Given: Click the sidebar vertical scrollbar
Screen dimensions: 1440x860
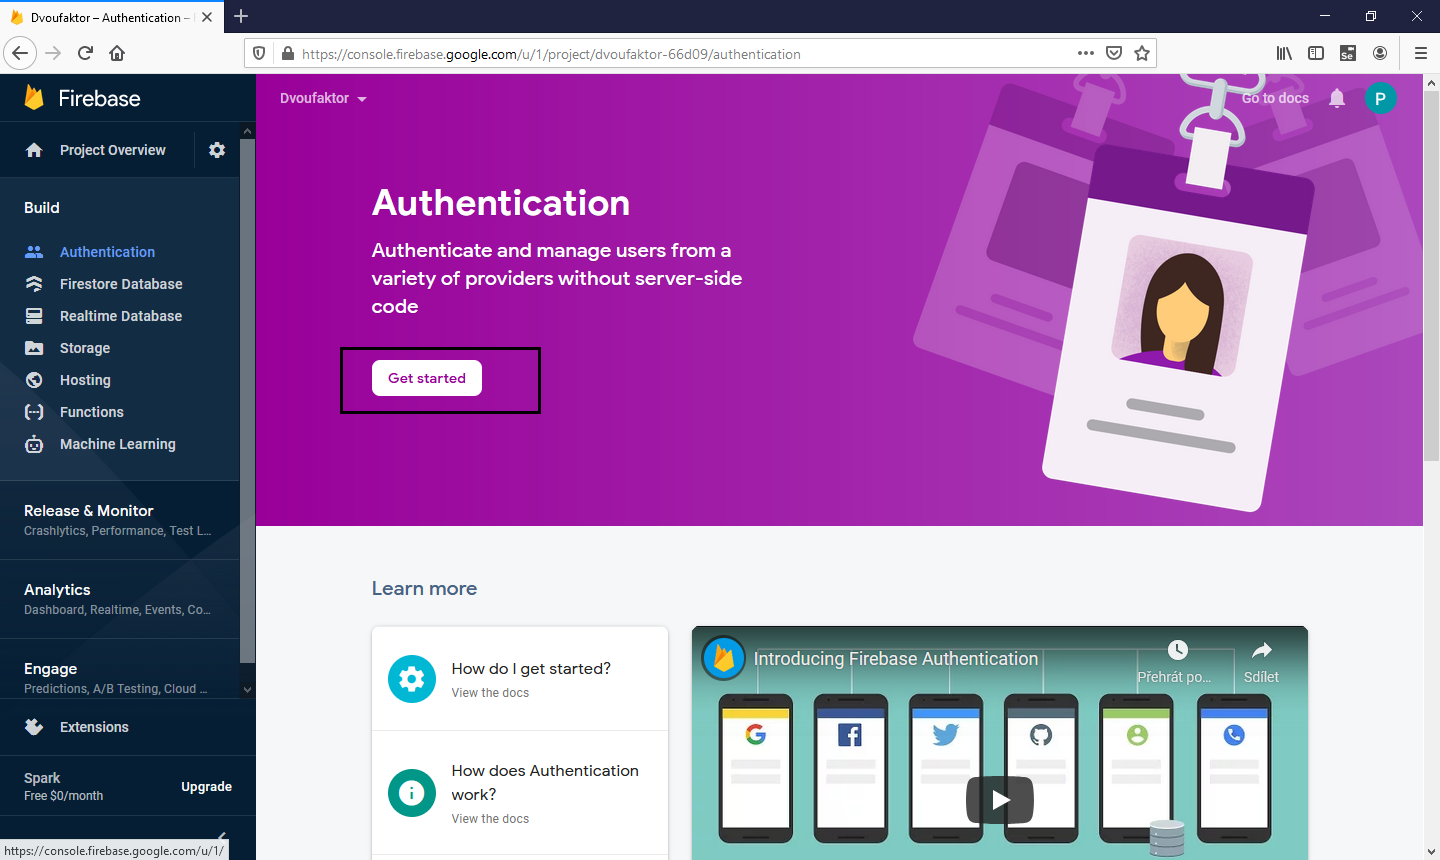Looking at the screenshot, I should [248, 400].
